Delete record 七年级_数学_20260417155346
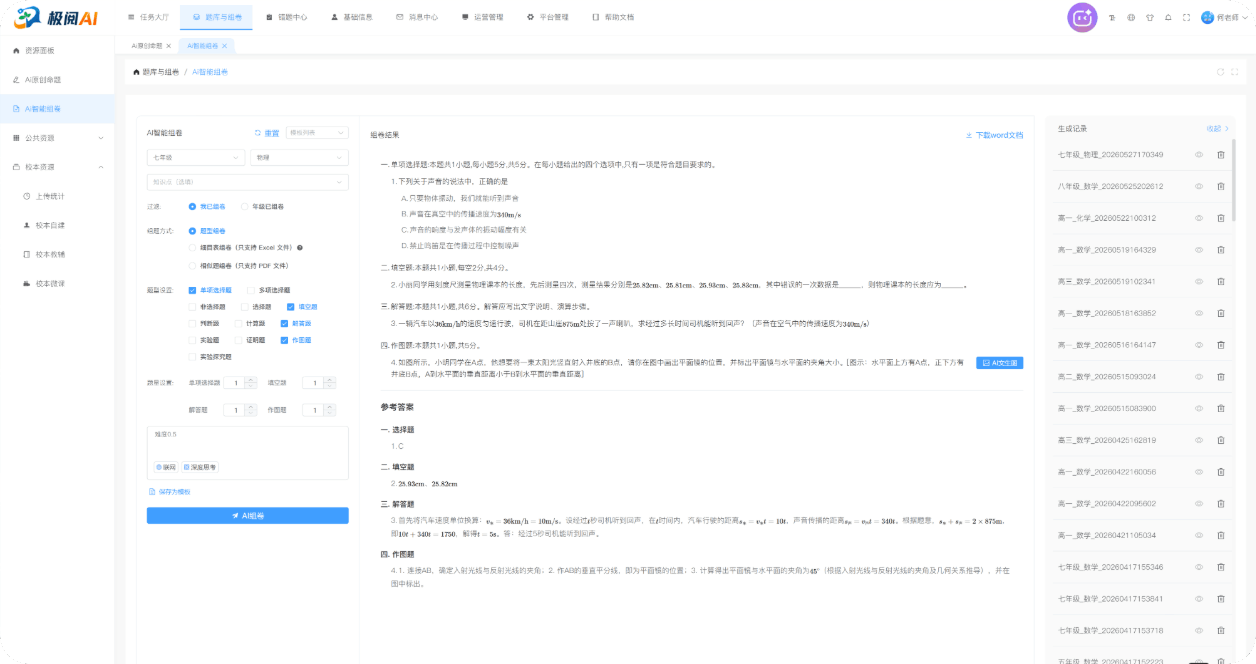1256x664 pixels. point(1220,567)
